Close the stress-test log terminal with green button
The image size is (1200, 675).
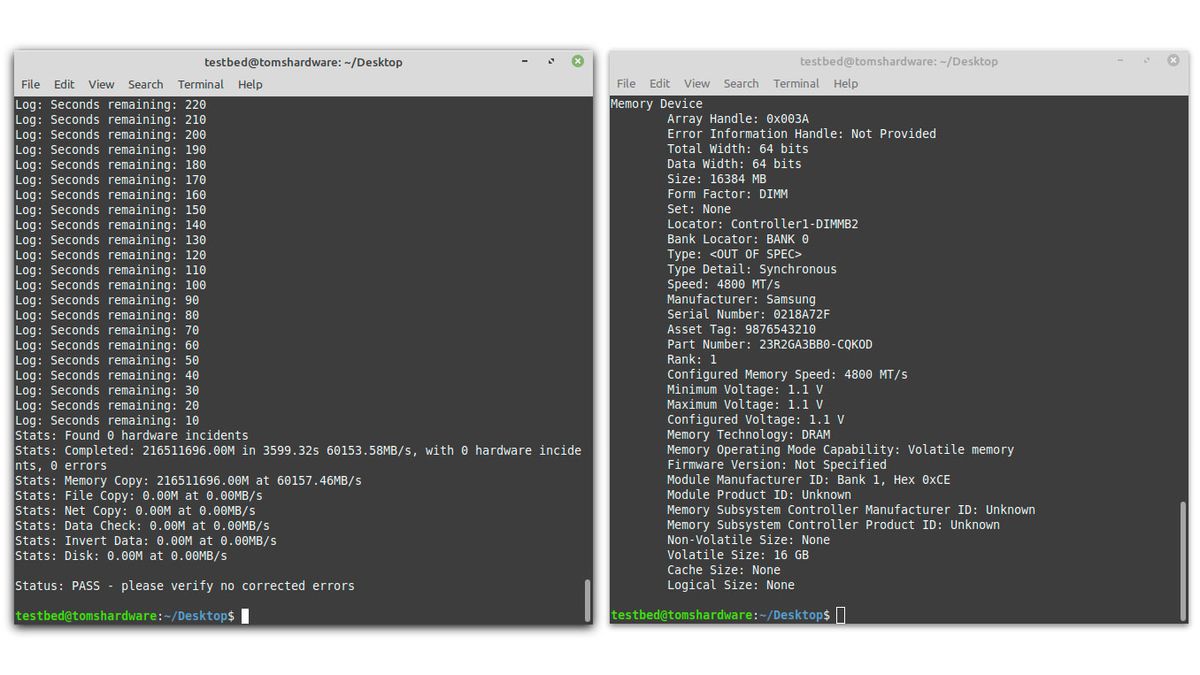coord(577,61)
